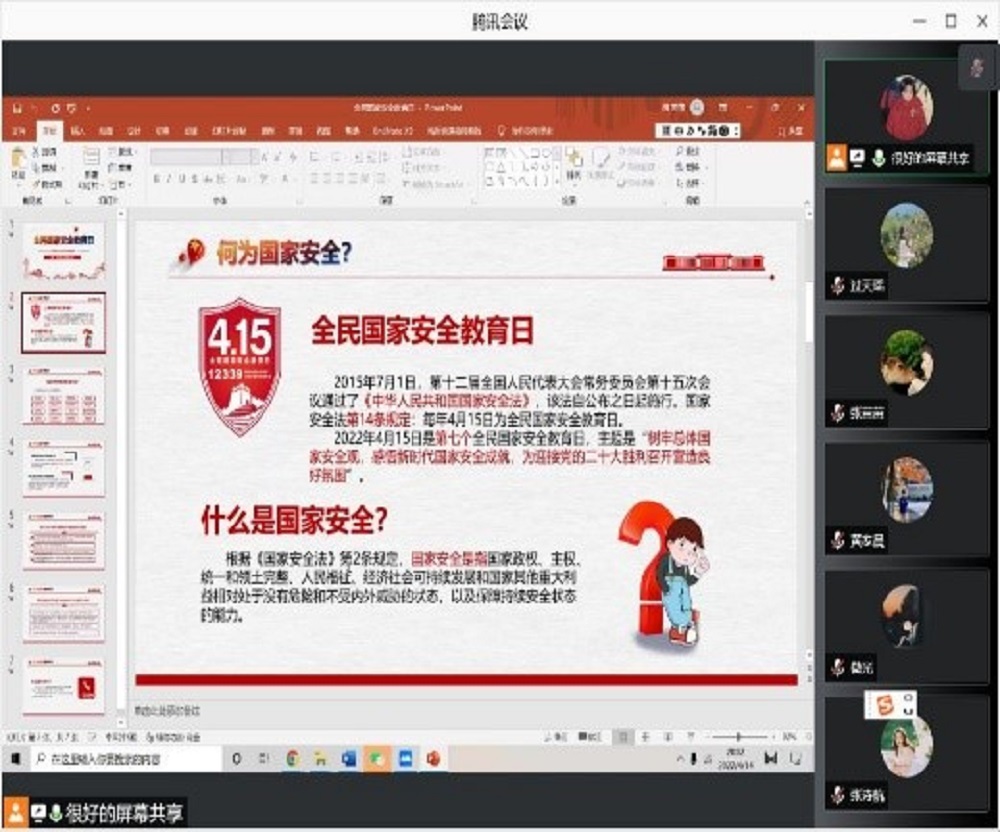The height and width of the screenshot is (832, 1000).
Task: Click the Windows Start button
Action: click(x=16, y=759)
